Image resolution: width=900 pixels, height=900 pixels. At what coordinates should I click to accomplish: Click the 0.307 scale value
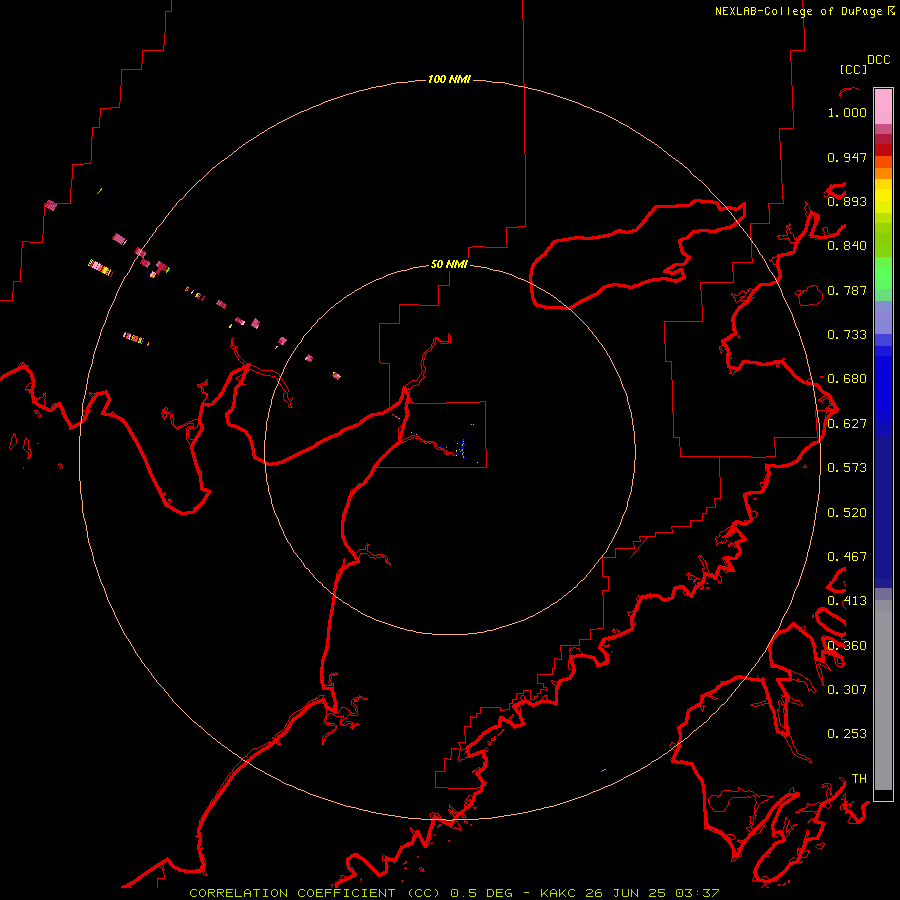(847, 690)
